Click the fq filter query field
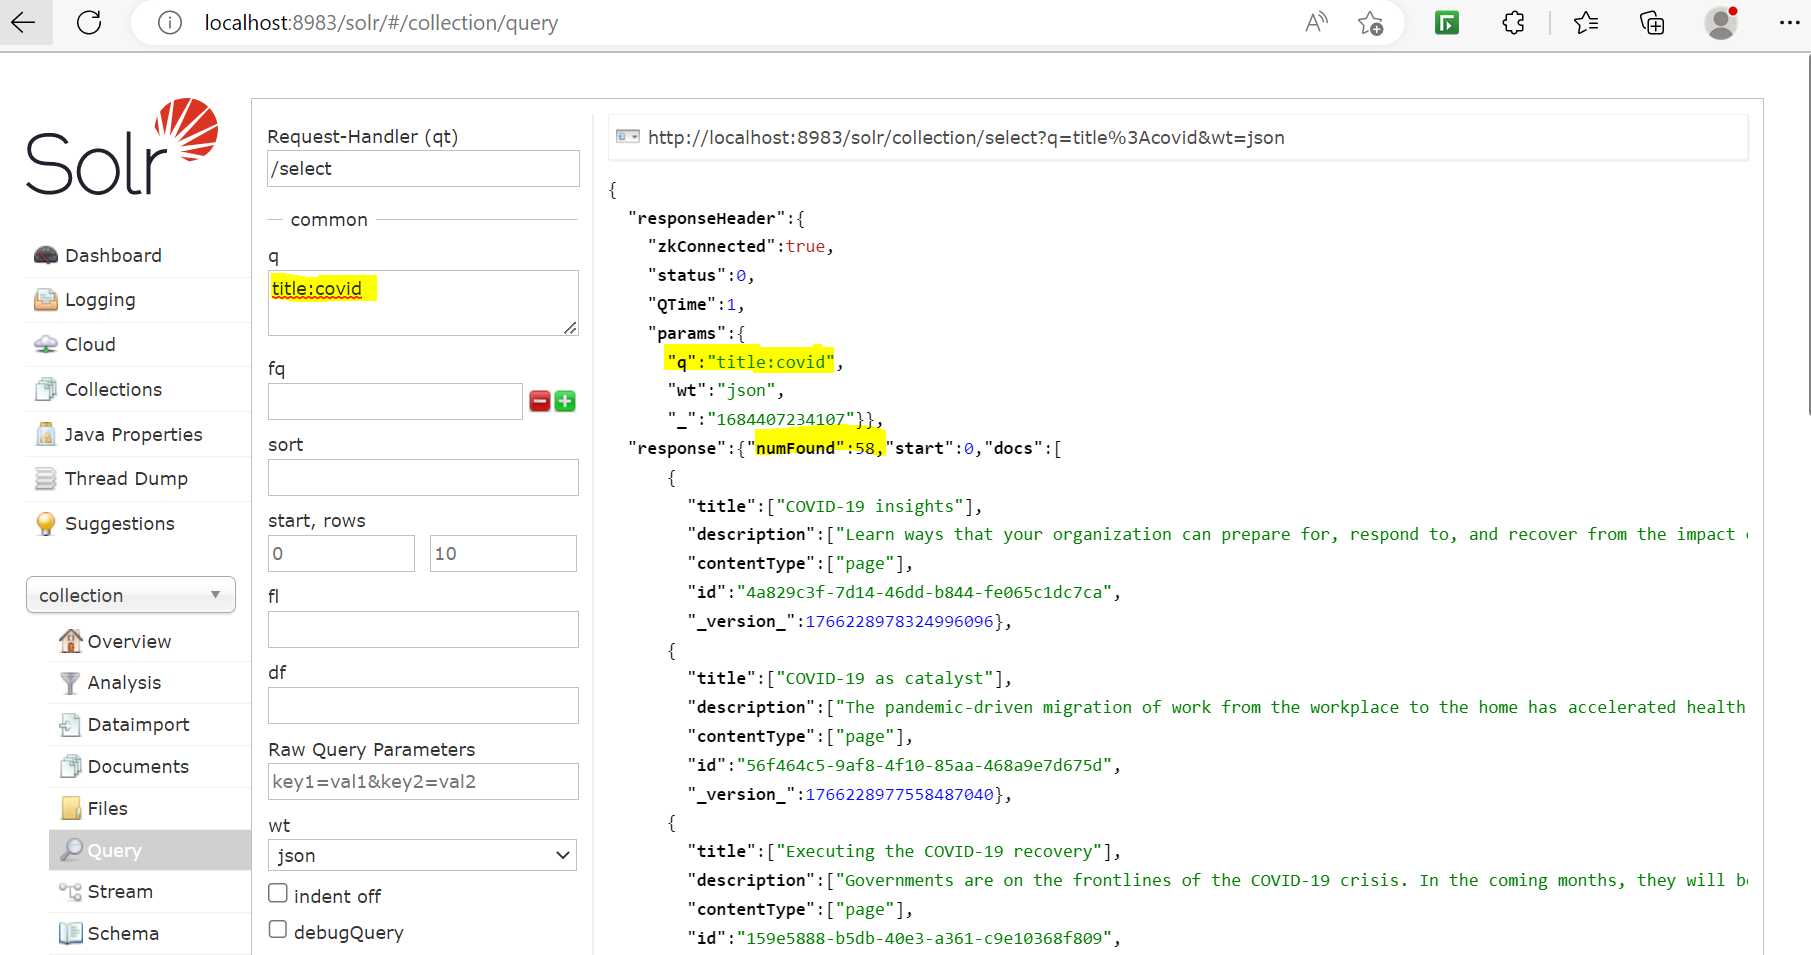 pyautogui.click(x=395, y=401)
